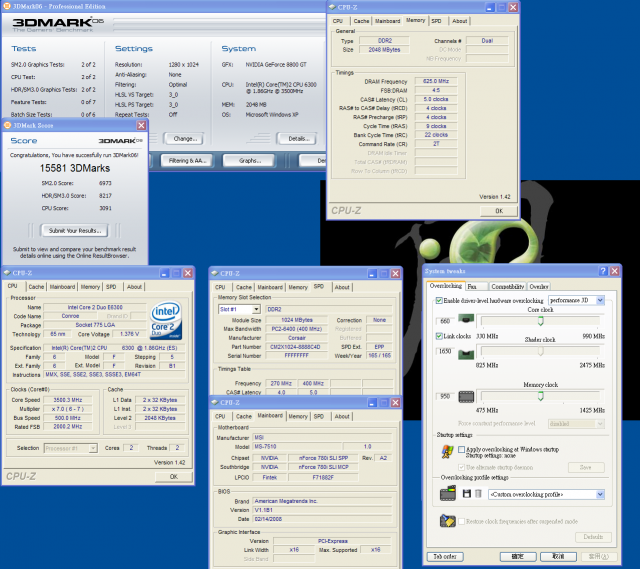
Task: Delete overclocking profile with trash icon
Action: [479, 494]
